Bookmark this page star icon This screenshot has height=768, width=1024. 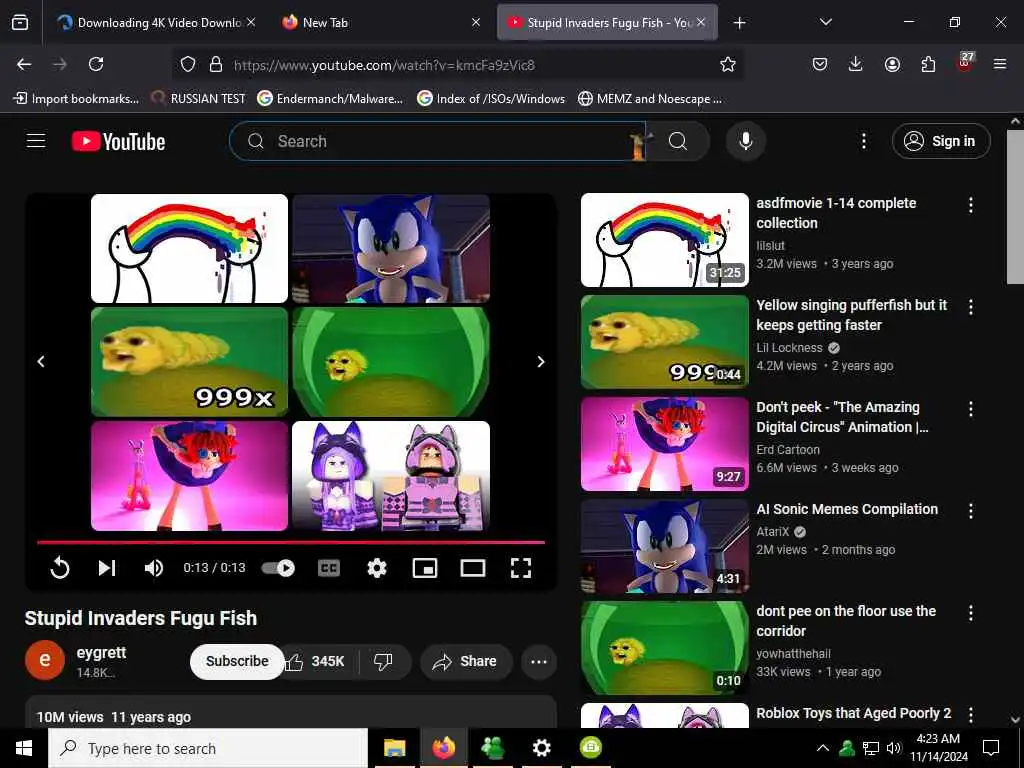coord(728,64)
